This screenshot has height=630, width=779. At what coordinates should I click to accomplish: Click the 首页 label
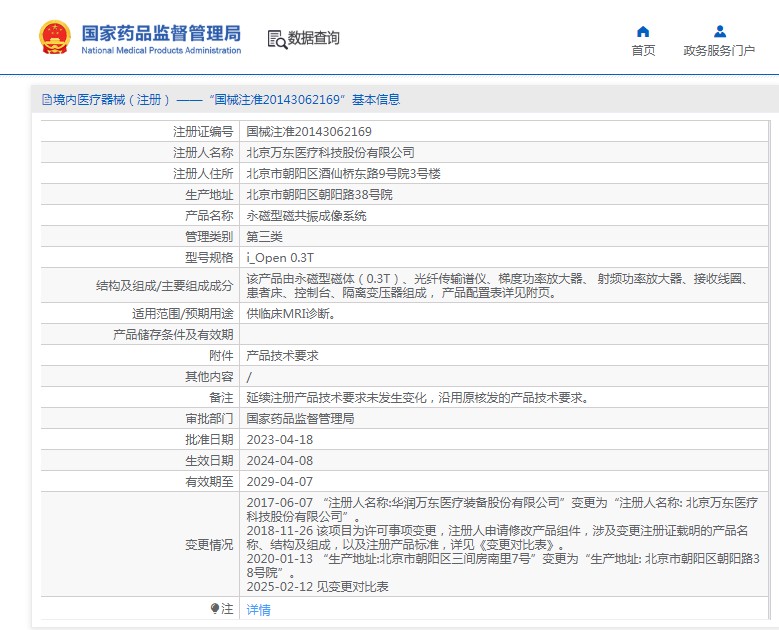pos(643,50)
